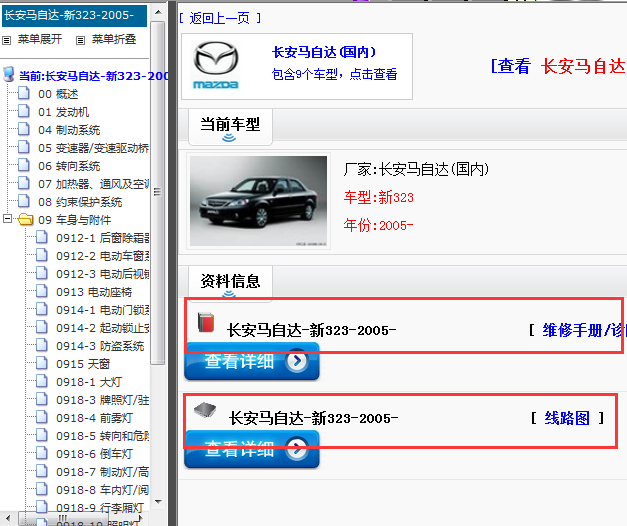The width and height of the screenshot is (627, 526).
Task: Click page icon of 0914-3 防盗系统
Action: (42, 345)
